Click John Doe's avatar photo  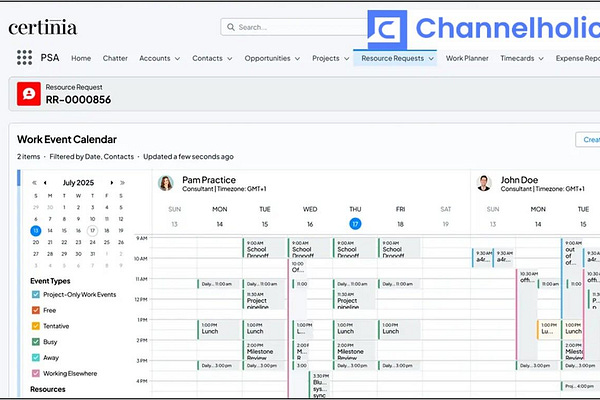tap(484, 183)
